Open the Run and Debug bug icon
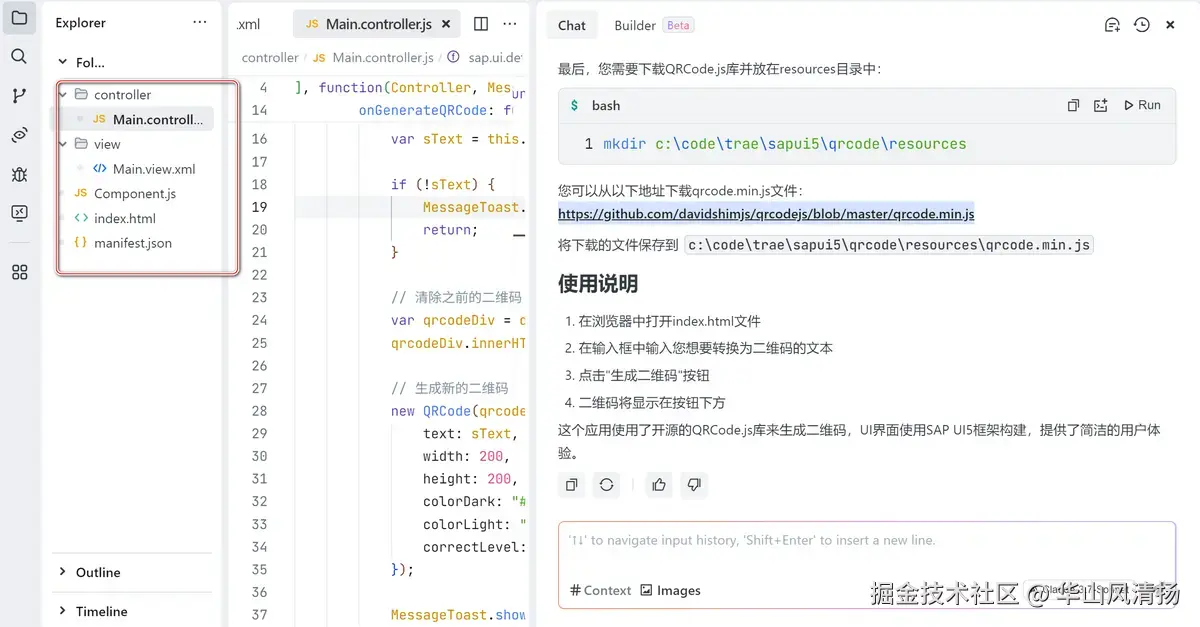 click(19, 174)
